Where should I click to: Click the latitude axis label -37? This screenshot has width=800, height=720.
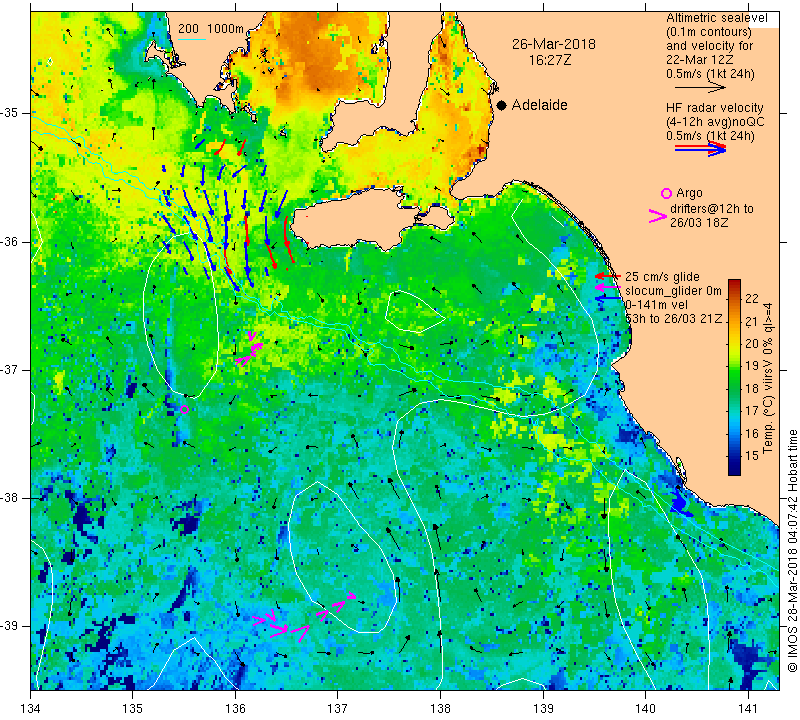[10, 369]
